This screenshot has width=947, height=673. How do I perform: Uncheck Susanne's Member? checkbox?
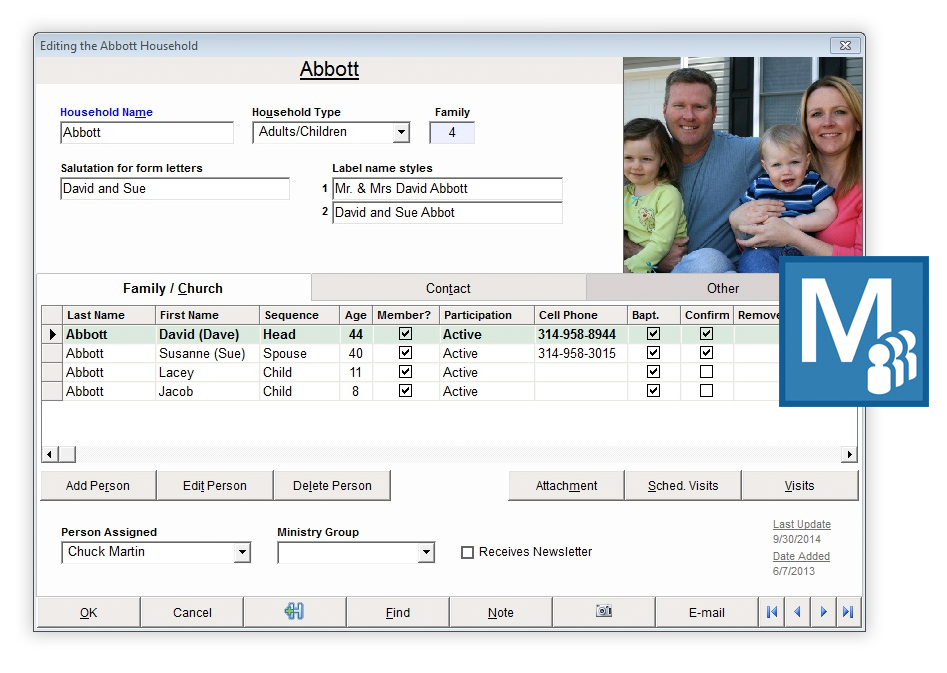(x=404, y=352)
